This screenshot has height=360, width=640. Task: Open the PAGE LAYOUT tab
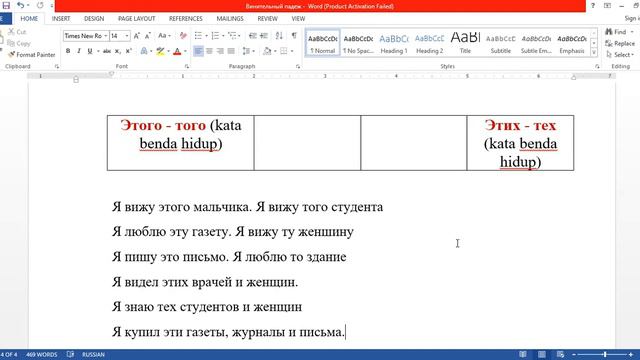coord(136,19)
